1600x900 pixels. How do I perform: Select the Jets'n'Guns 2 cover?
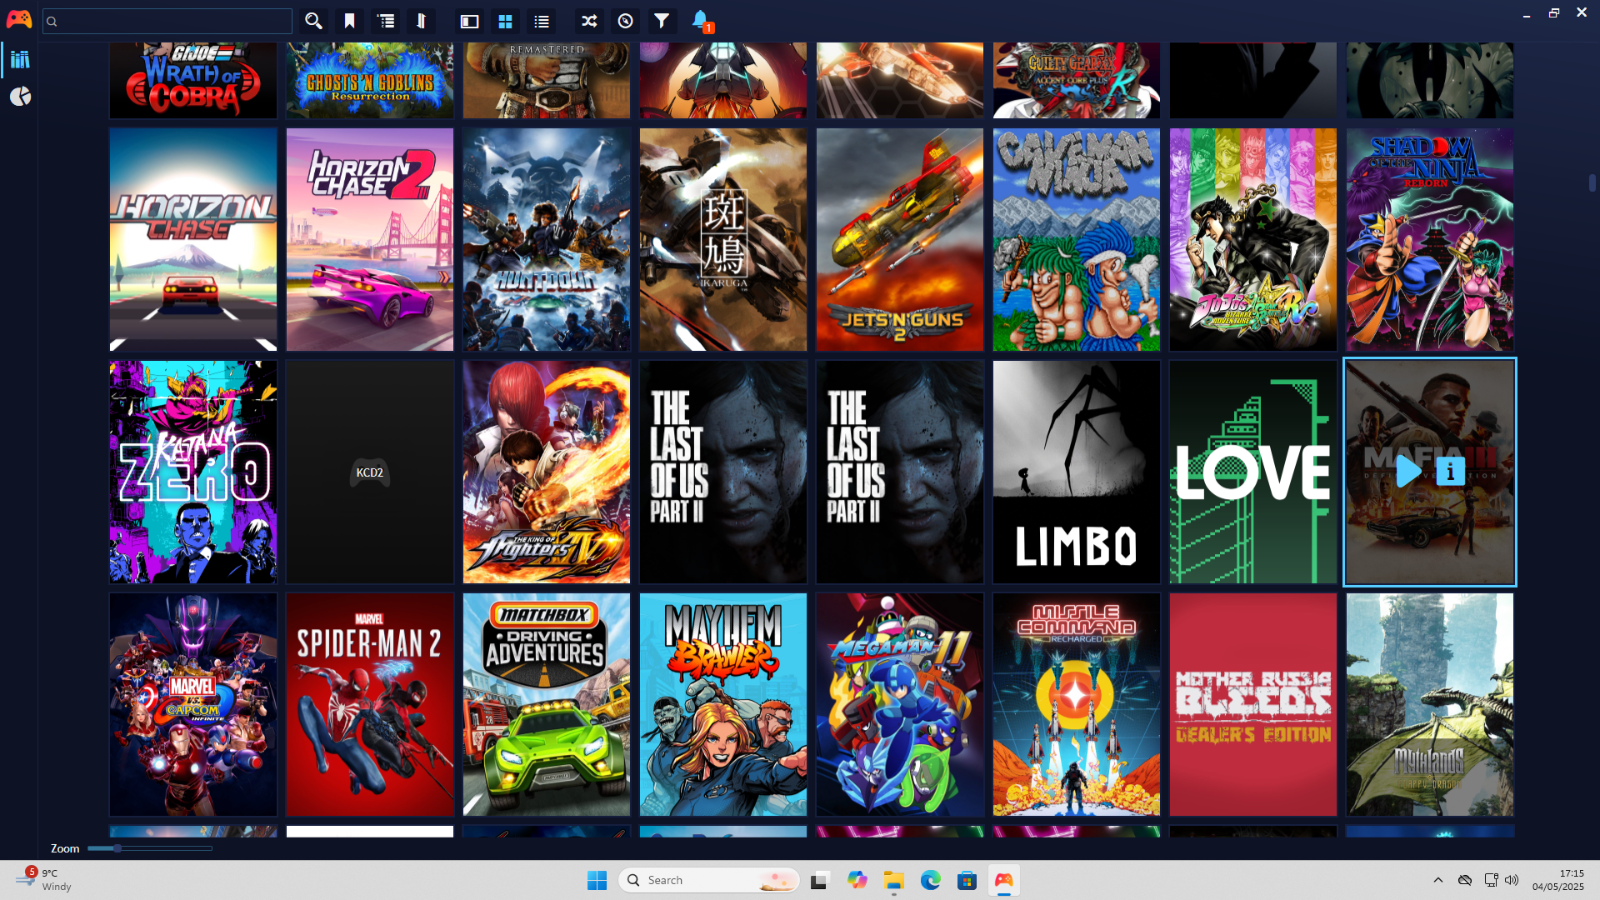click(900, 239)
